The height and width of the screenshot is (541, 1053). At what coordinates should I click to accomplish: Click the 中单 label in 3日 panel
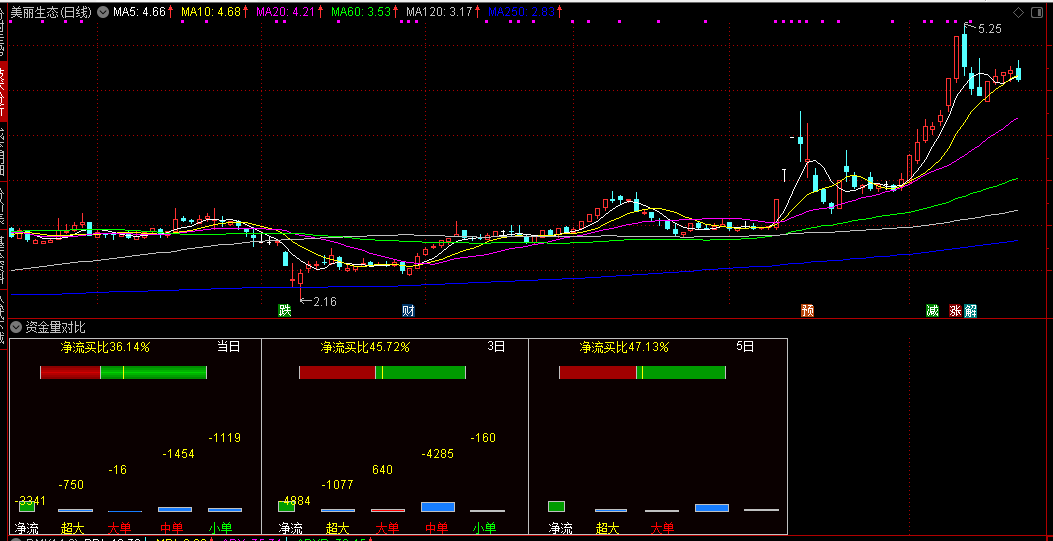point(437,529)
